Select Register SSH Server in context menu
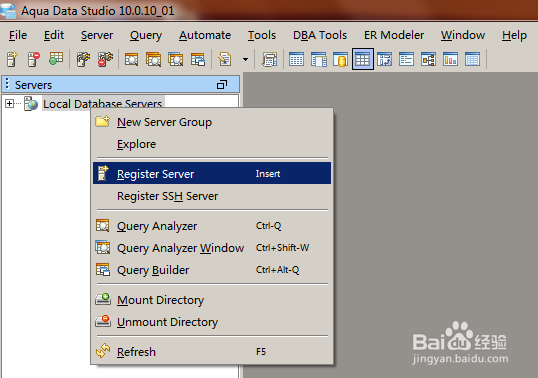Image resolution: width=538 pixels, height=378 pixels. click(x=212, y=196)
